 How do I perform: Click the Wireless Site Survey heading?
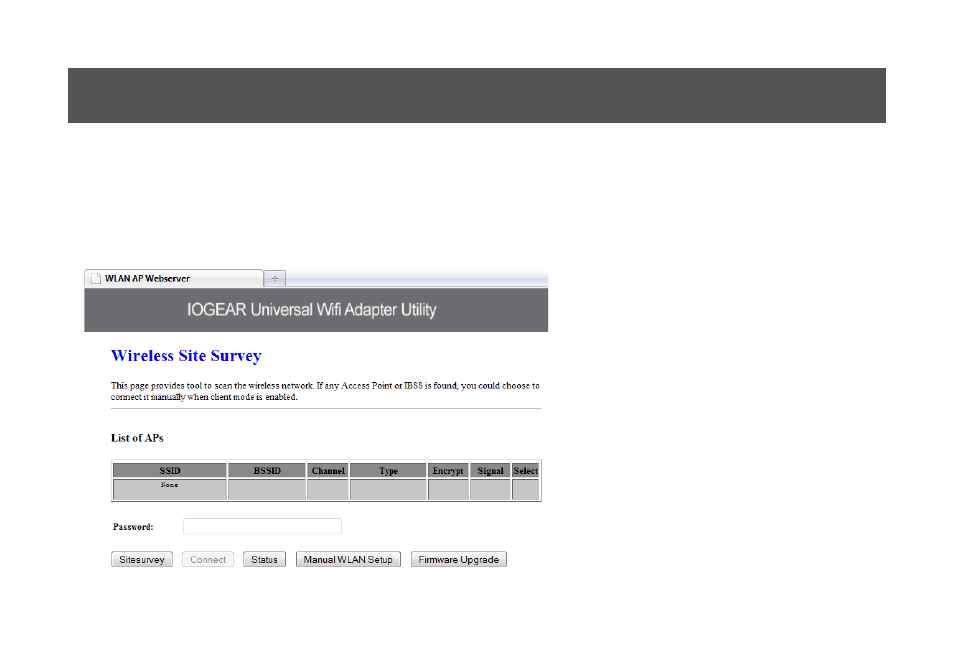click(x=186, y=355)
